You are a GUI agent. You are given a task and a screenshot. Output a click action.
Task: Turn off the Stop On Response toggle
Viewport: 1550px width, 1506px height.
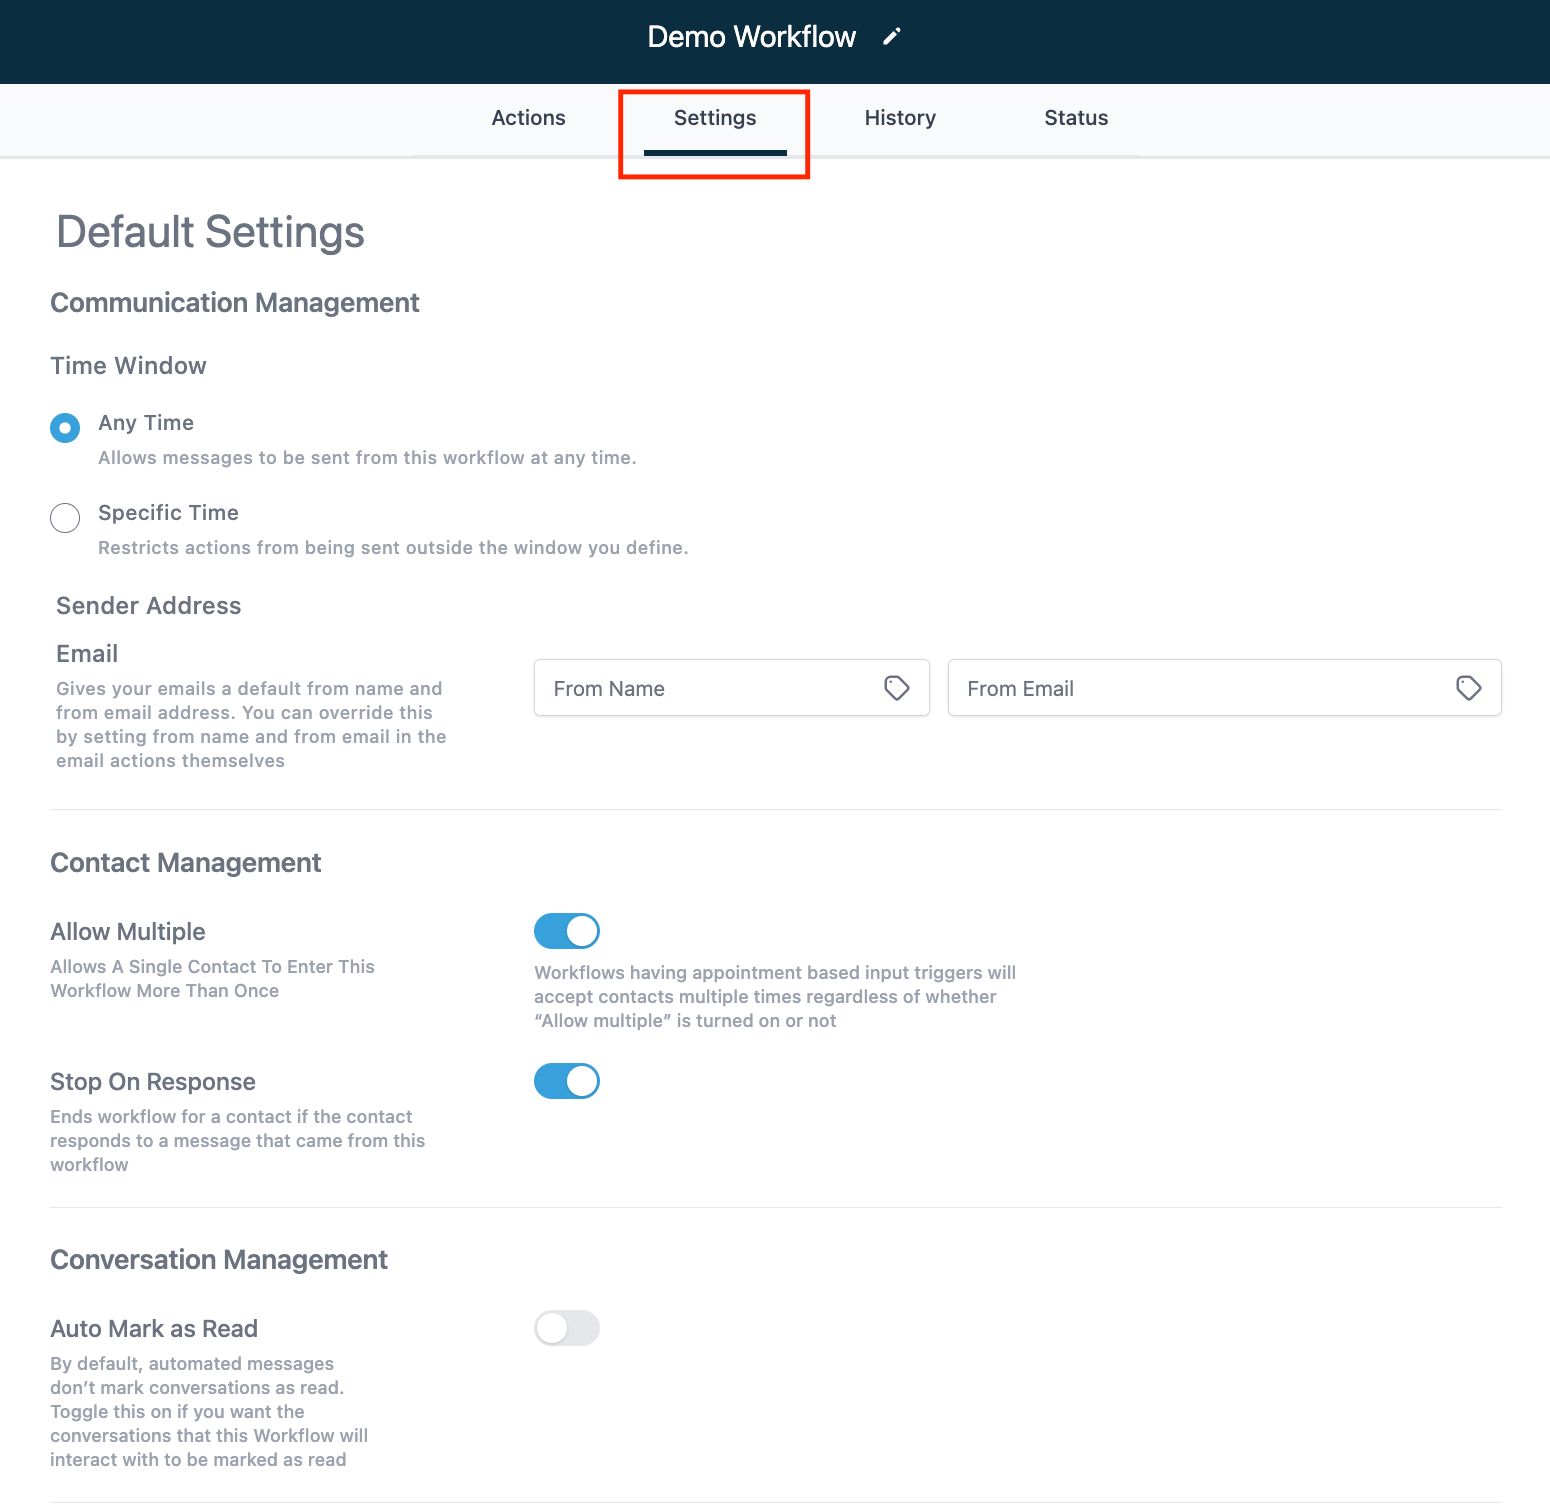[566, 1081]
